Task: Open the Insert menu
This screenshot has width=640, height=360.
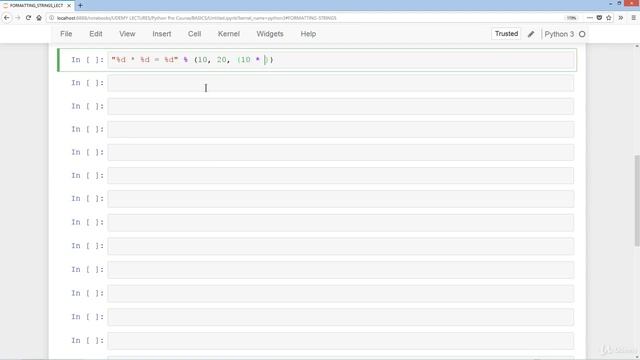Action: click(162, 34)
